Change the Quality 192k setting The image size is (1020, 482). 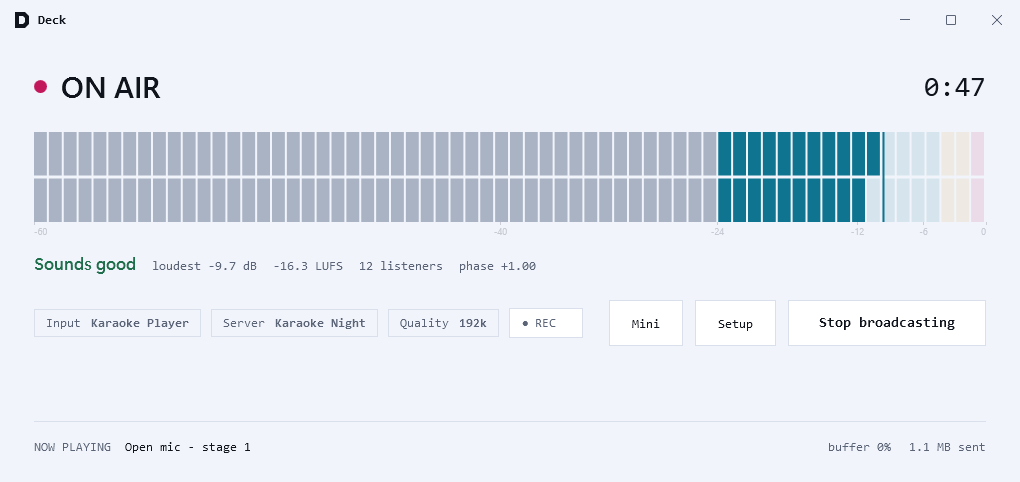443,323
